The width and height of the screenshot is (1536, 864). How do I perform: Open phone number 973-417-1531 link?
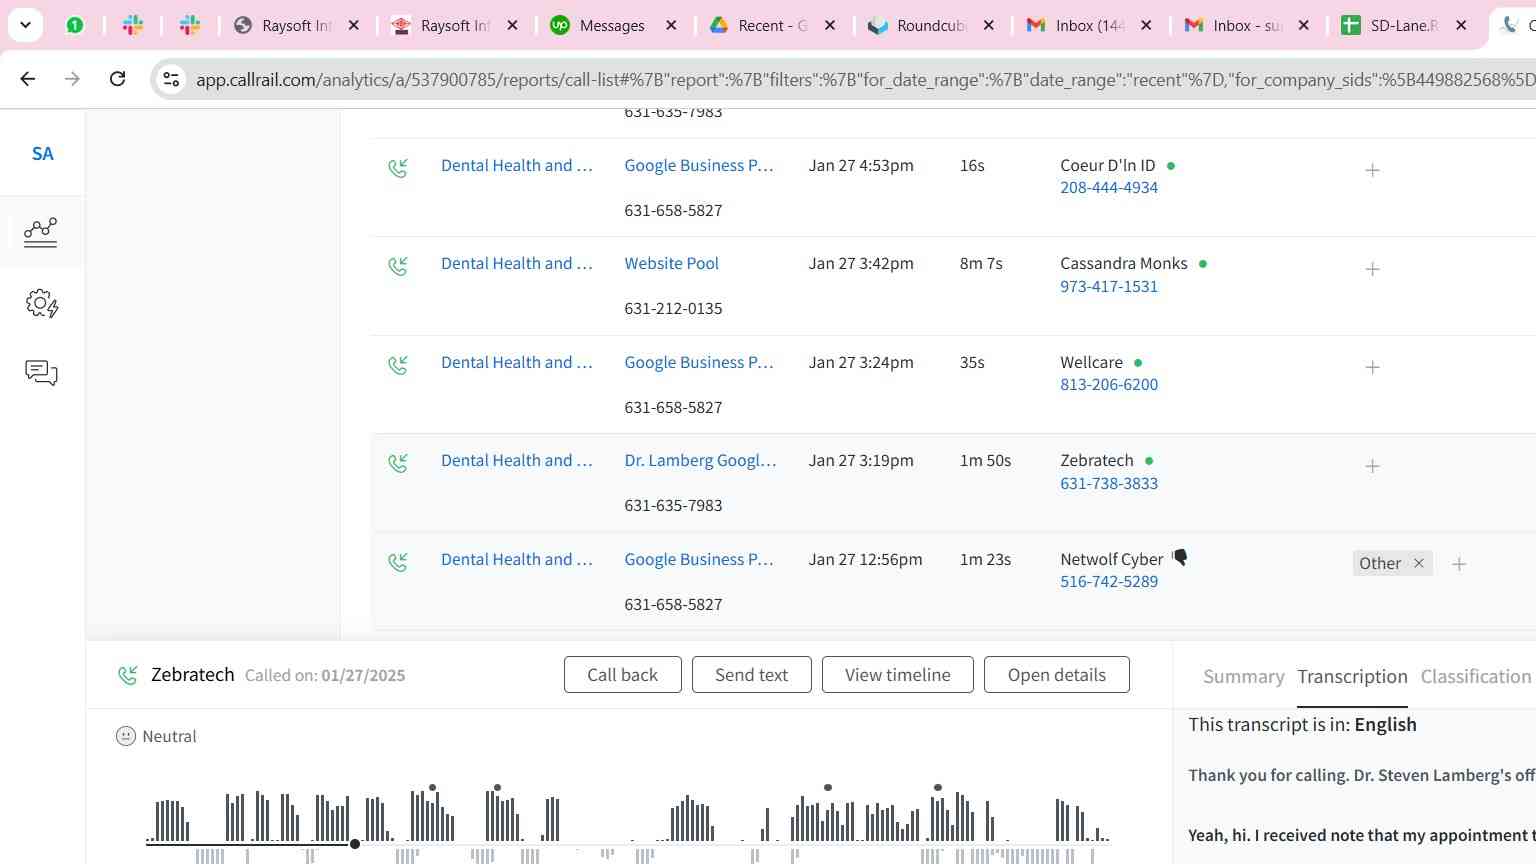[1109, 287]
